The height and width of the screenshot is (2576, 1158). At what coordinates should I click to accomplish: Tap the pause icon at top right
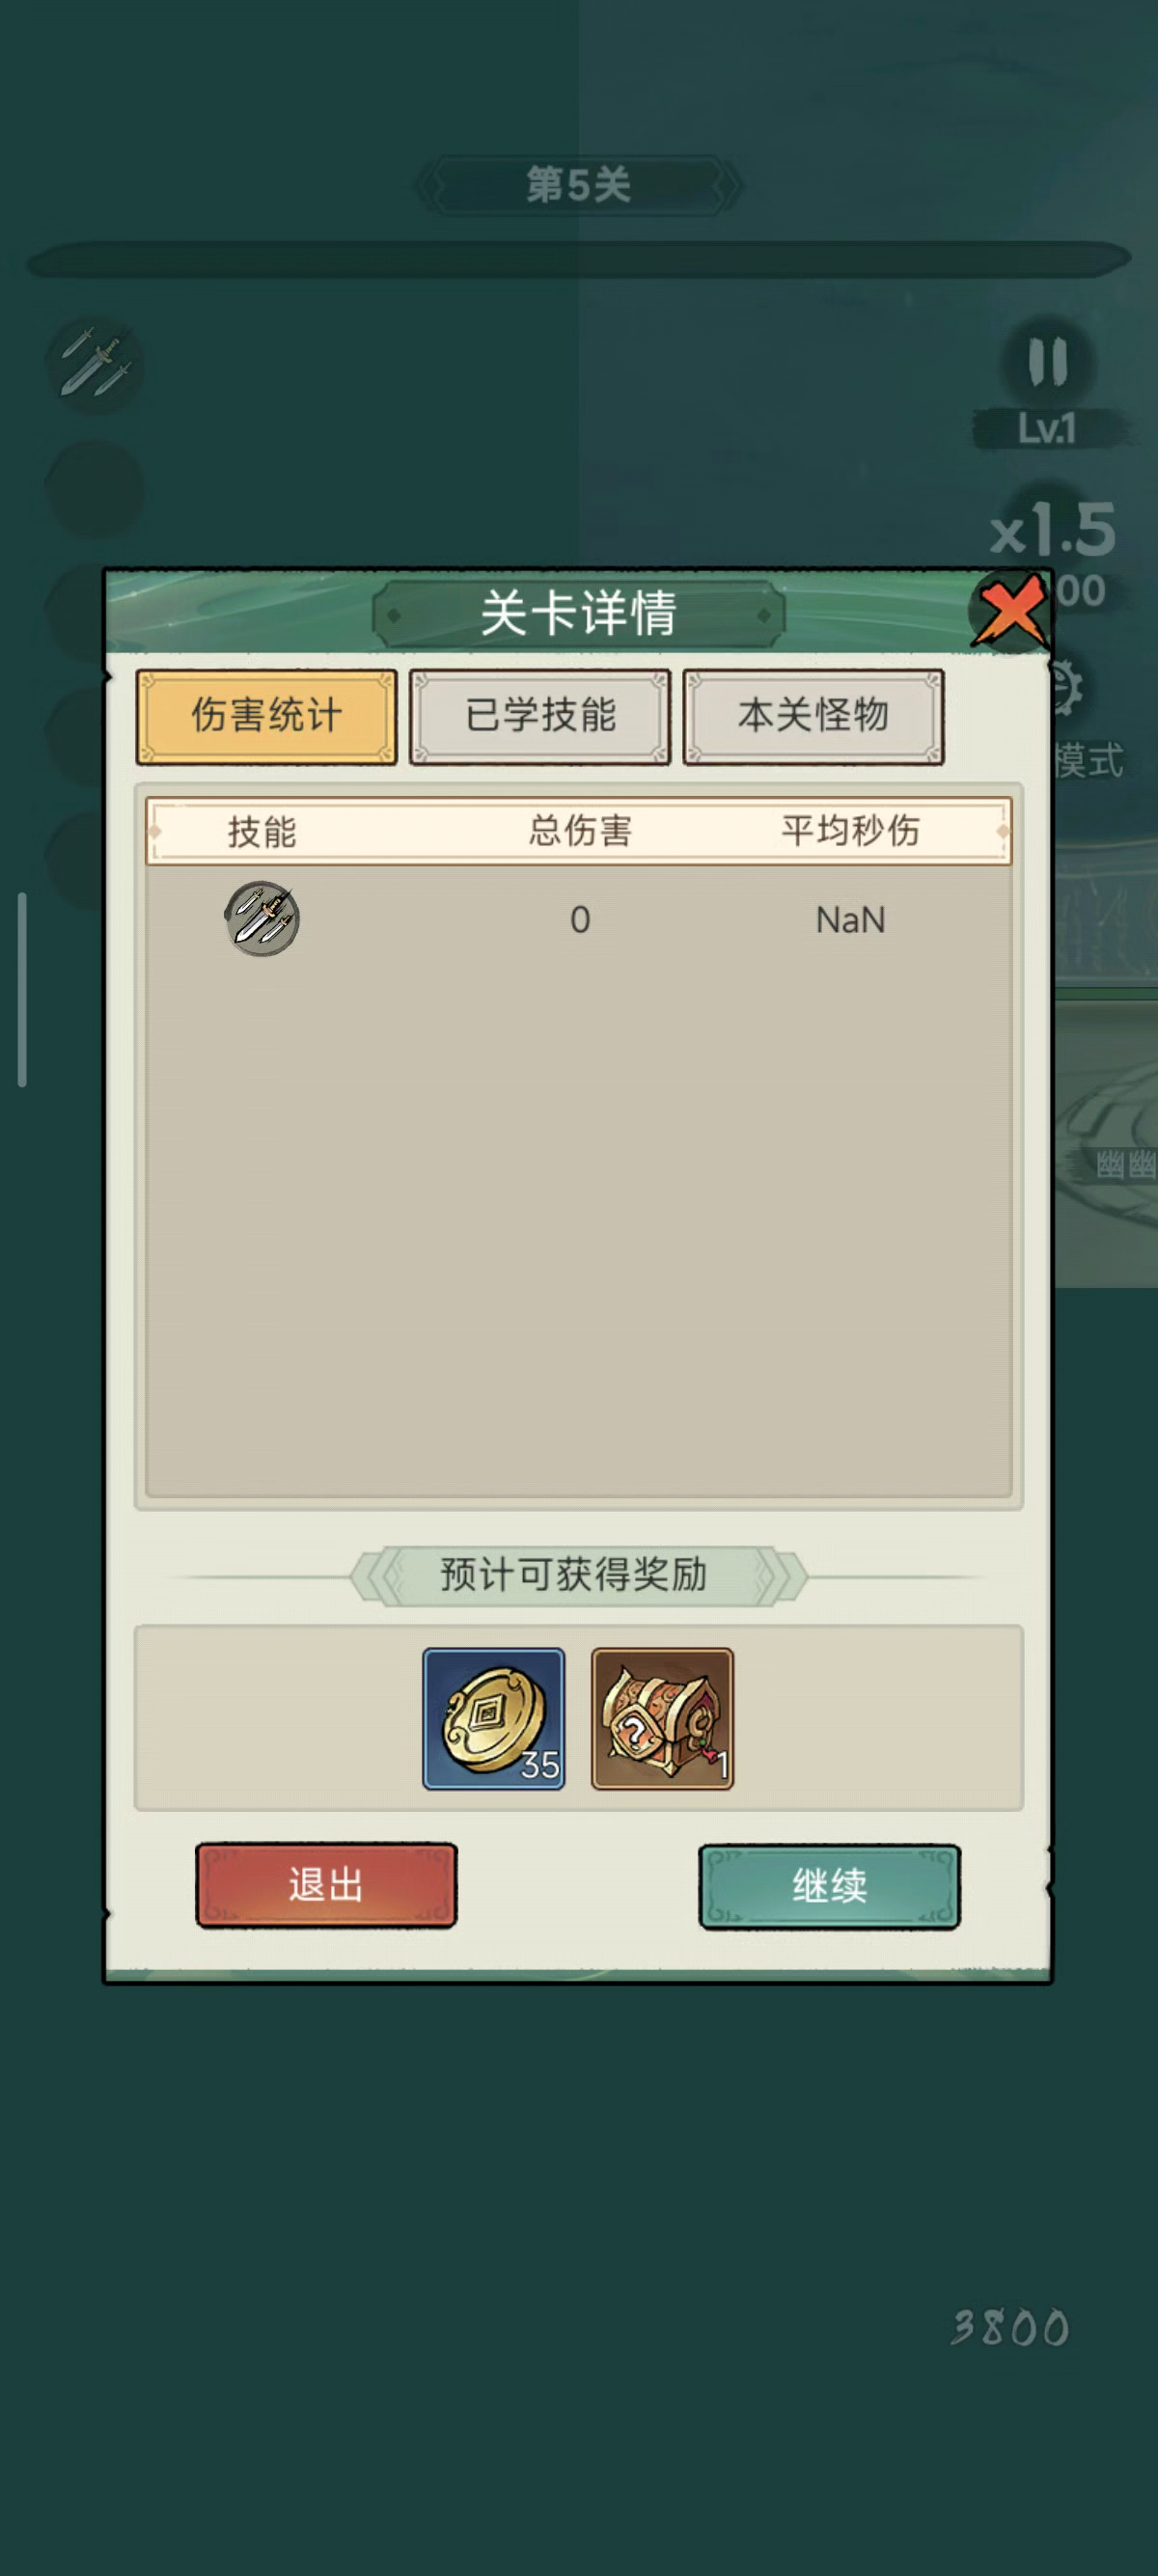1047,361
